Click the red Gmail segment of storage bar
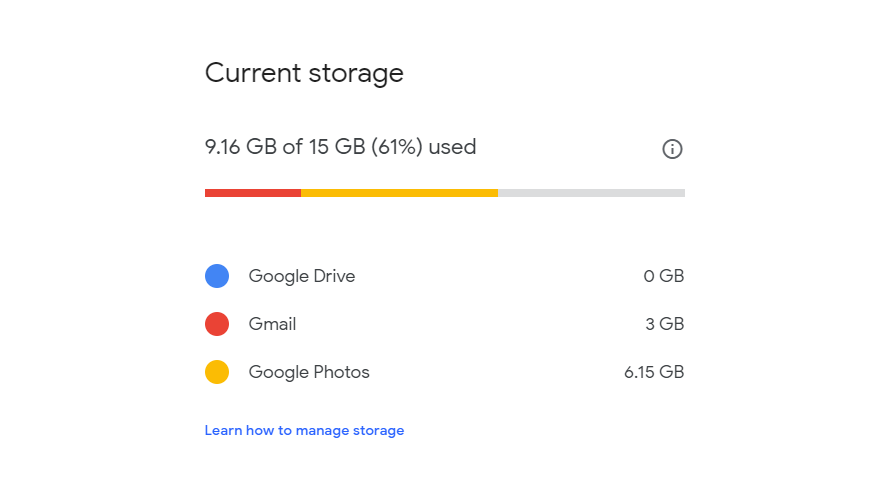The width and height of the screenshot is (873, 494). [253, 193]
